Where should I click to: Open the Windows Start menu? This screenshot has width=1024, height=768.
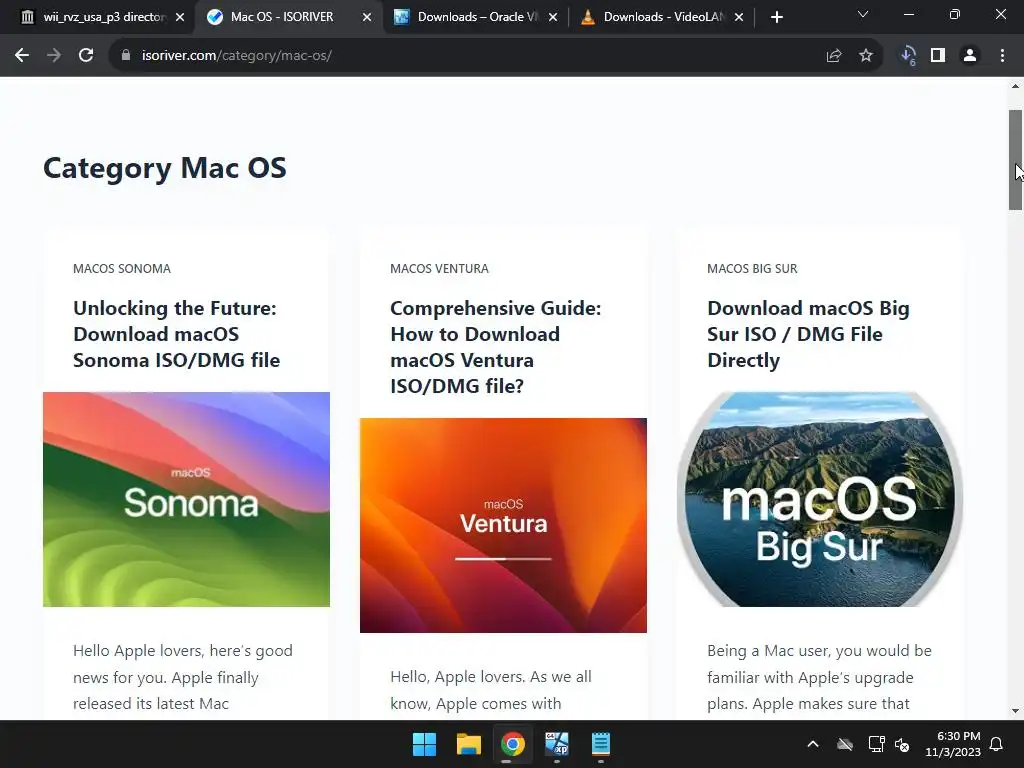pyautogui.click(x=424, y=744)
